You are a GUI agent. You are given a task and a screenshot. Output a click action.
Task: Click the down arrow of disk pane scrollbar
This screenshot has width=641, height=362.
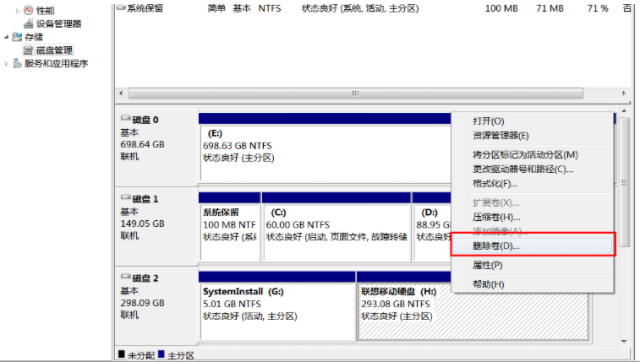click(x=624, y=341)
